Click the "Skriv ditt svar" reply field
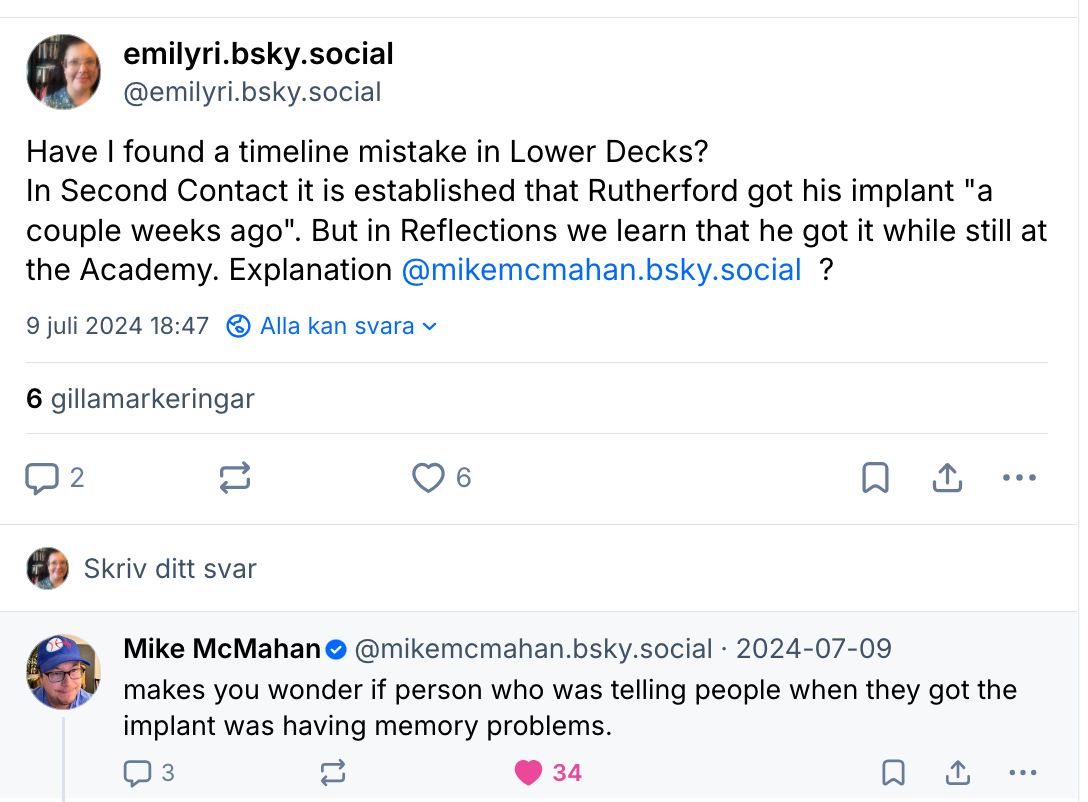Viewport: 1088px width, 802px height. click(x=170, y=569)
